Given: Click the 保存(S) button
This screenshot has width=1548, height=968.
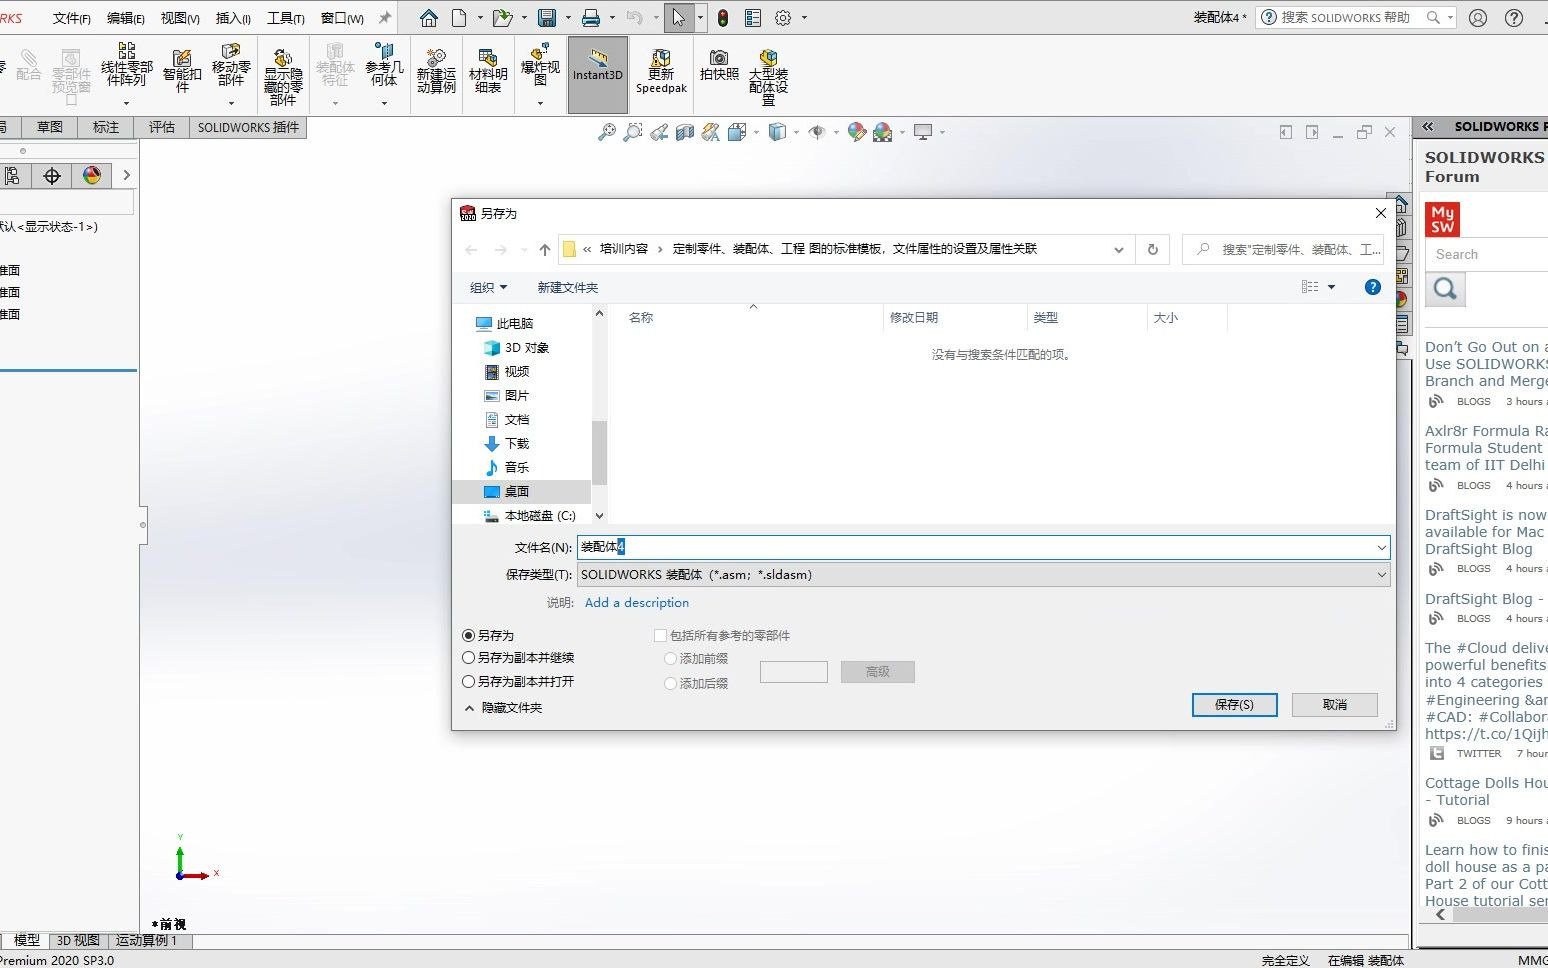Looking at the screenshot, I should [1235, 705].
